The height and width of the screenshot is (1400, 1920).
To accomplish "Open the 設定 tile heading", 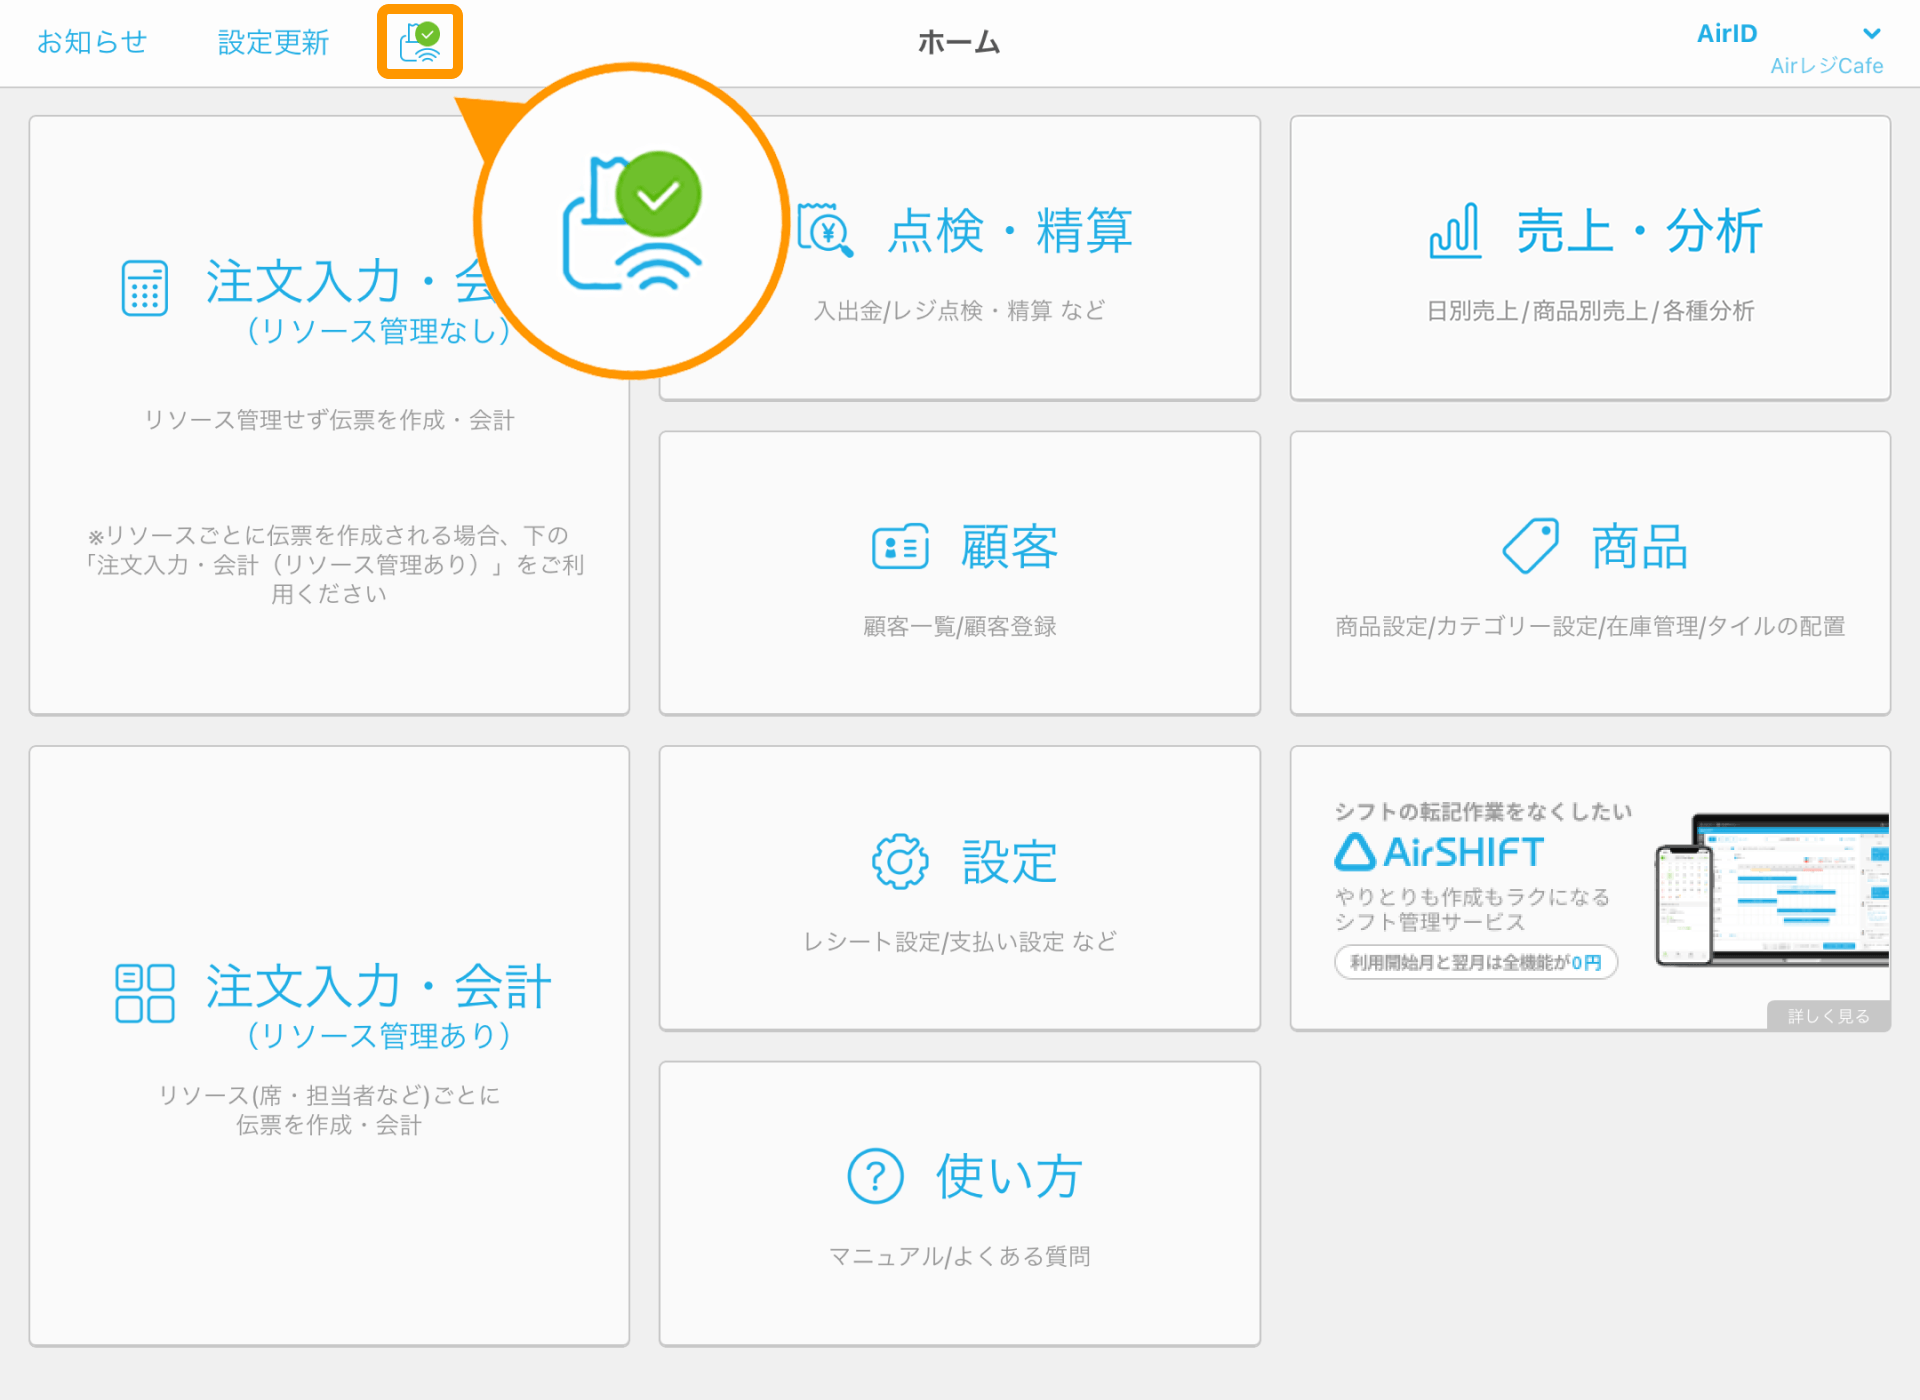I will (1010, 861).
